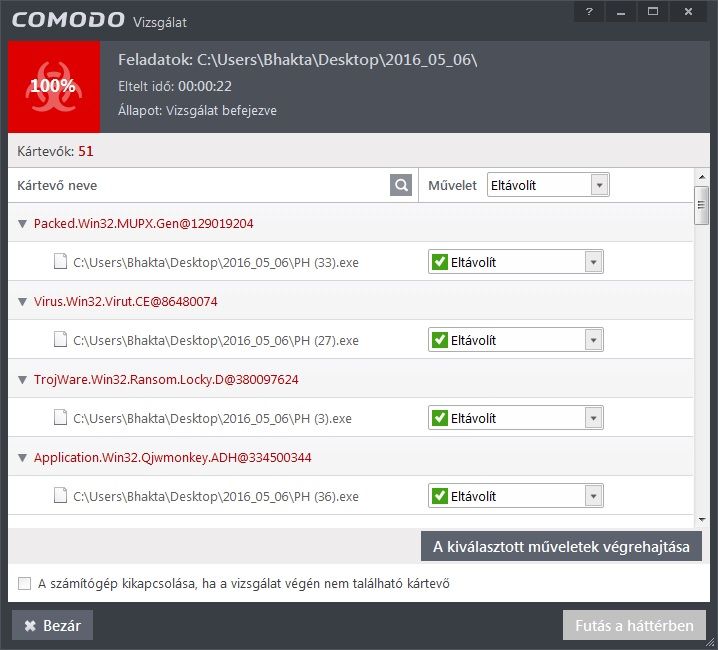Click the red biohazard 100% icon

pos(54,87)
